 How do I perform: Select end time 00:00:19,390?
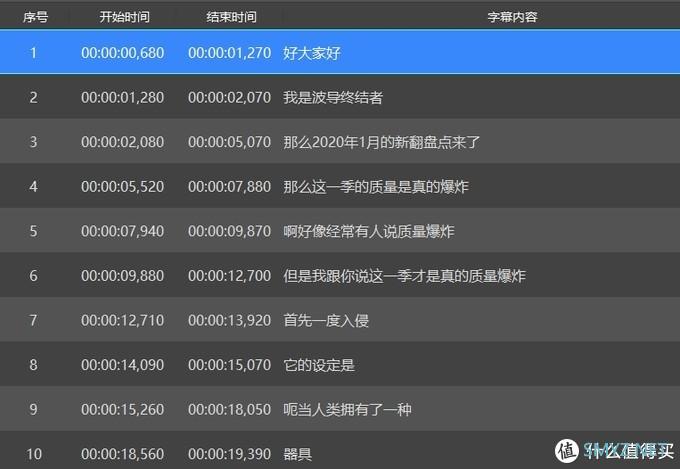(229, 454)
